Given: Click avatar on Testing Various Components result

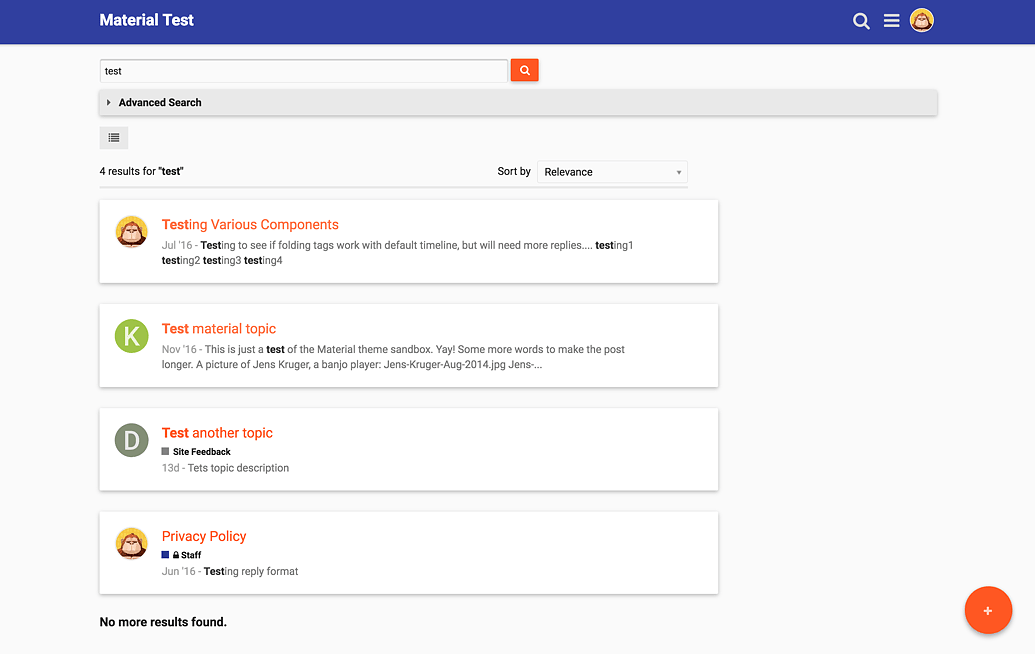Looking at the screenshot, I should click(132, 232).
